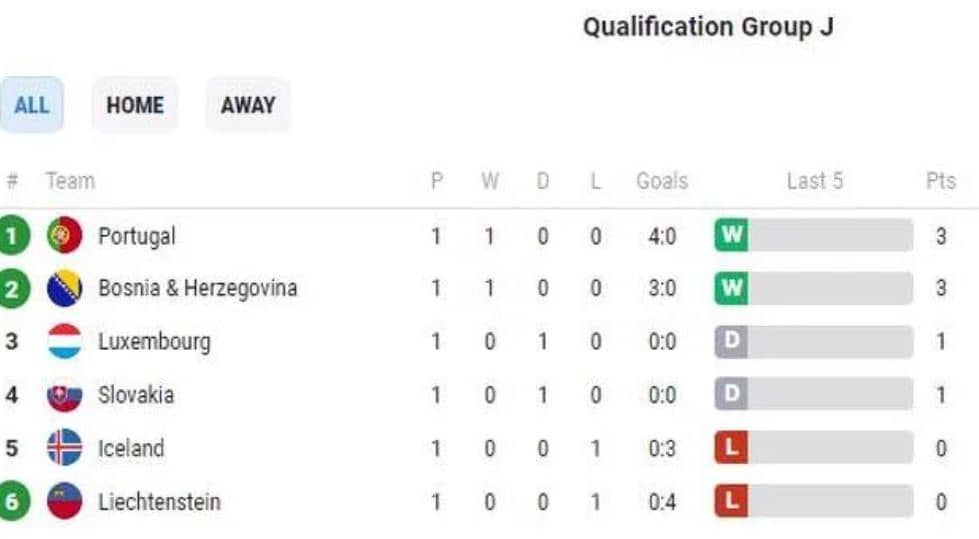This screenshot has width=979, height=539.
Task: Switch to the HOME standings tab
Action: point(135,105)
